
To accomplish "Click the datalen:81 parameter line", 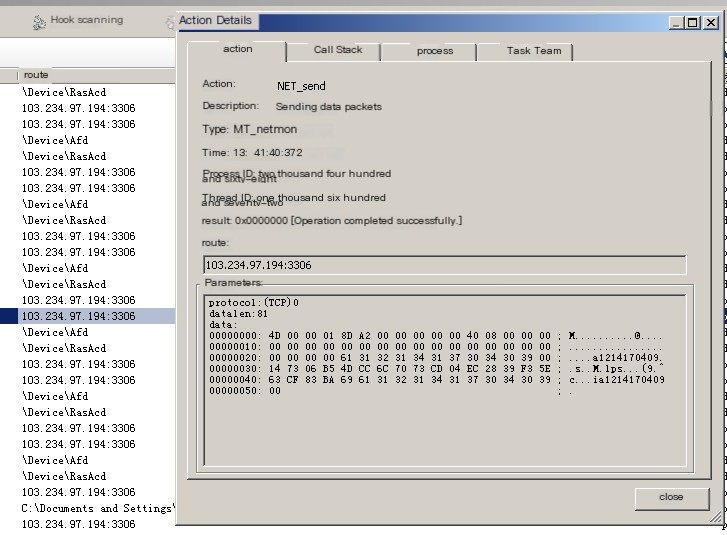I will 238,314.
